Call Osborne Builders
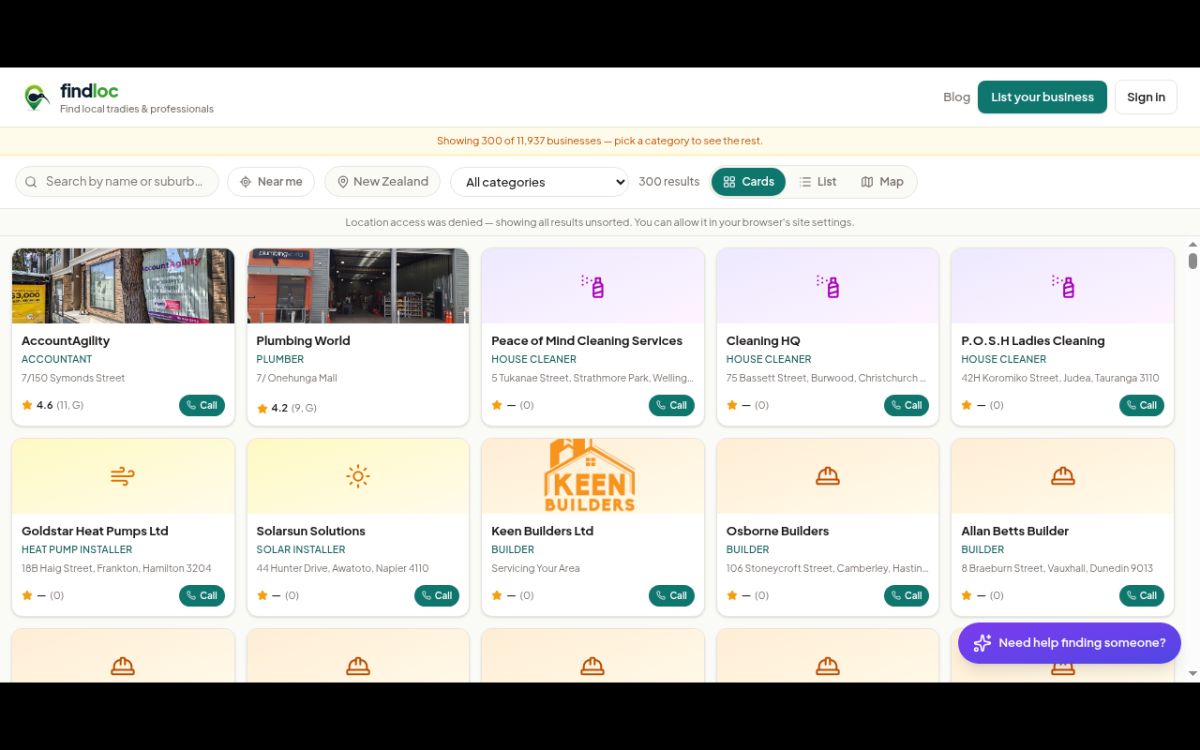The height and width of the screenshot is (750, 1200). point(907,595)
